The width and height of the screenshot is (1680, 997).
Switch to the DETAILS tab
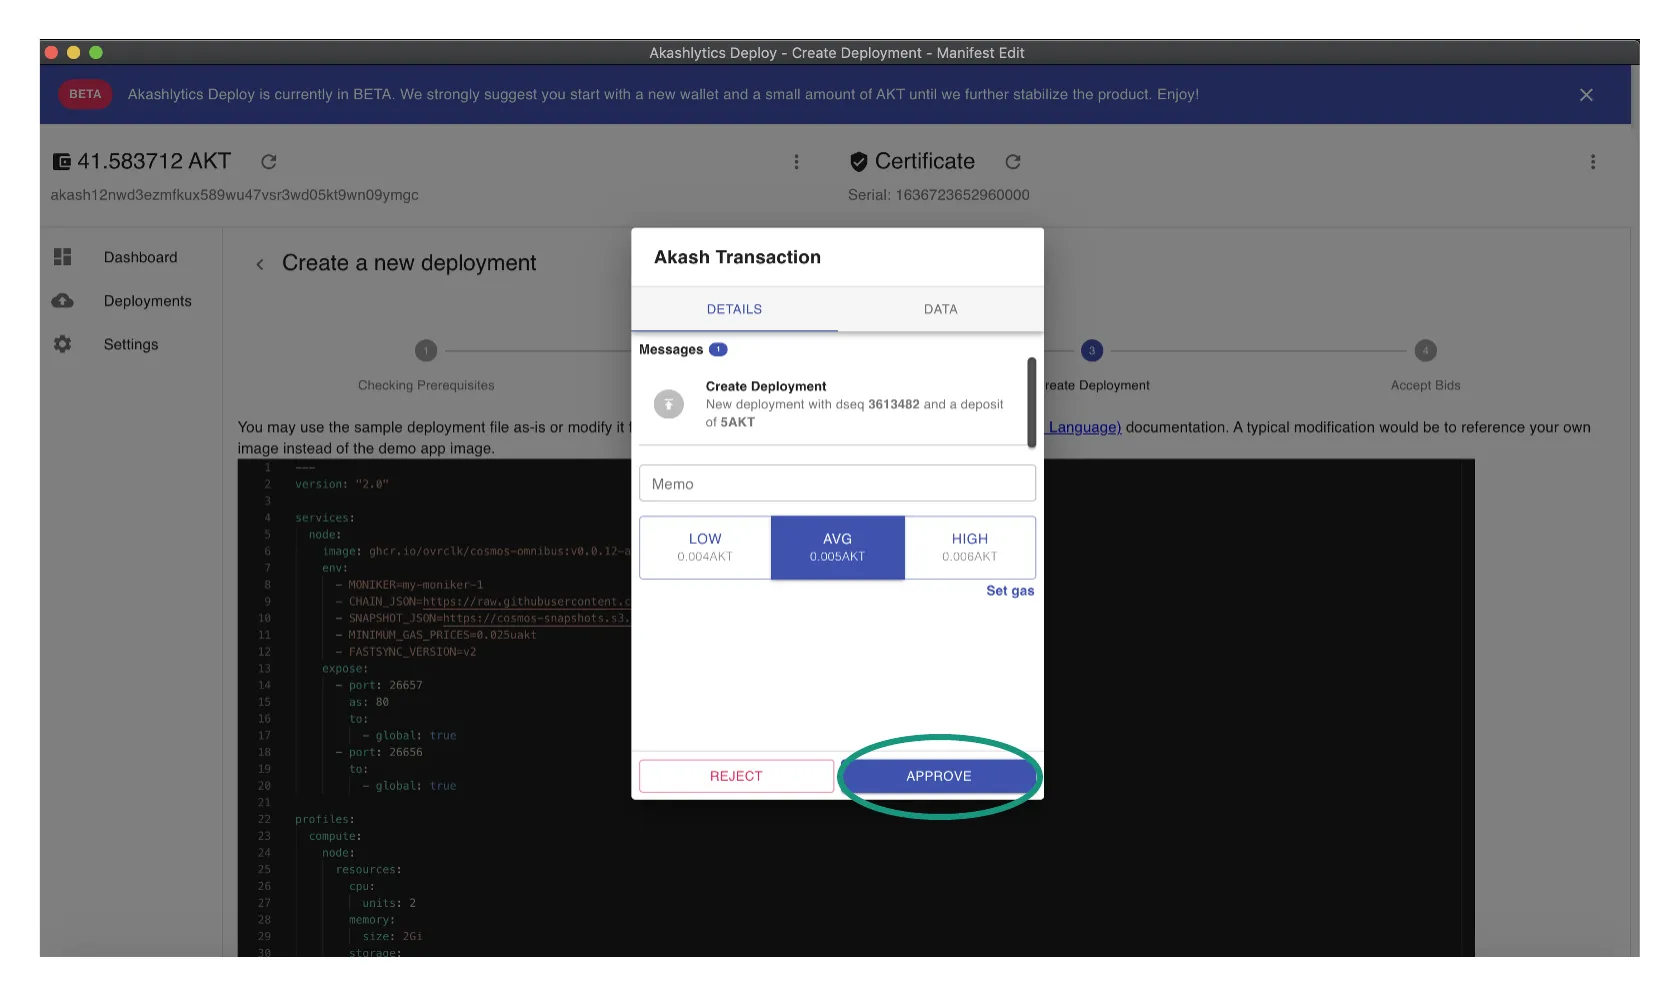point(734,310)
